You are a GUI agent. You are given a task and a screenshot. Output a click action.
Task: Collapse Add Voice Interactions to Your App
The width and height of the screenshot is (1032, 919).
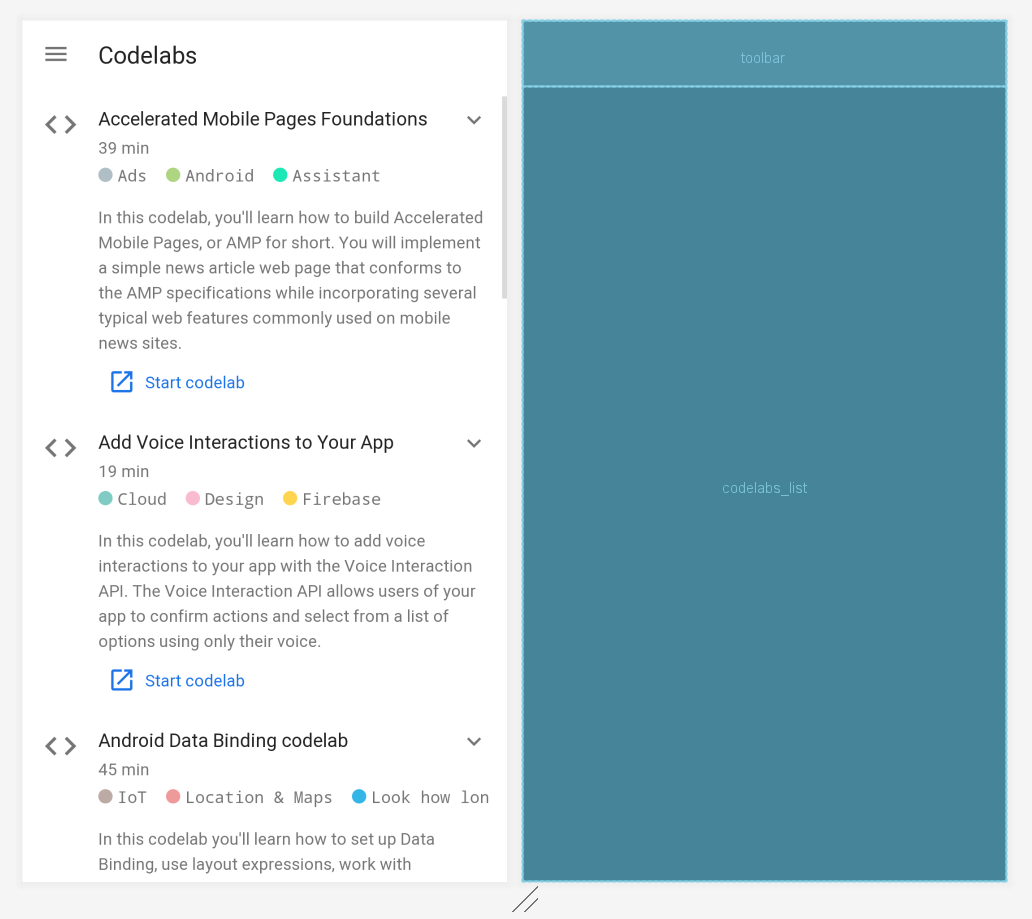(x=474, y=443)
